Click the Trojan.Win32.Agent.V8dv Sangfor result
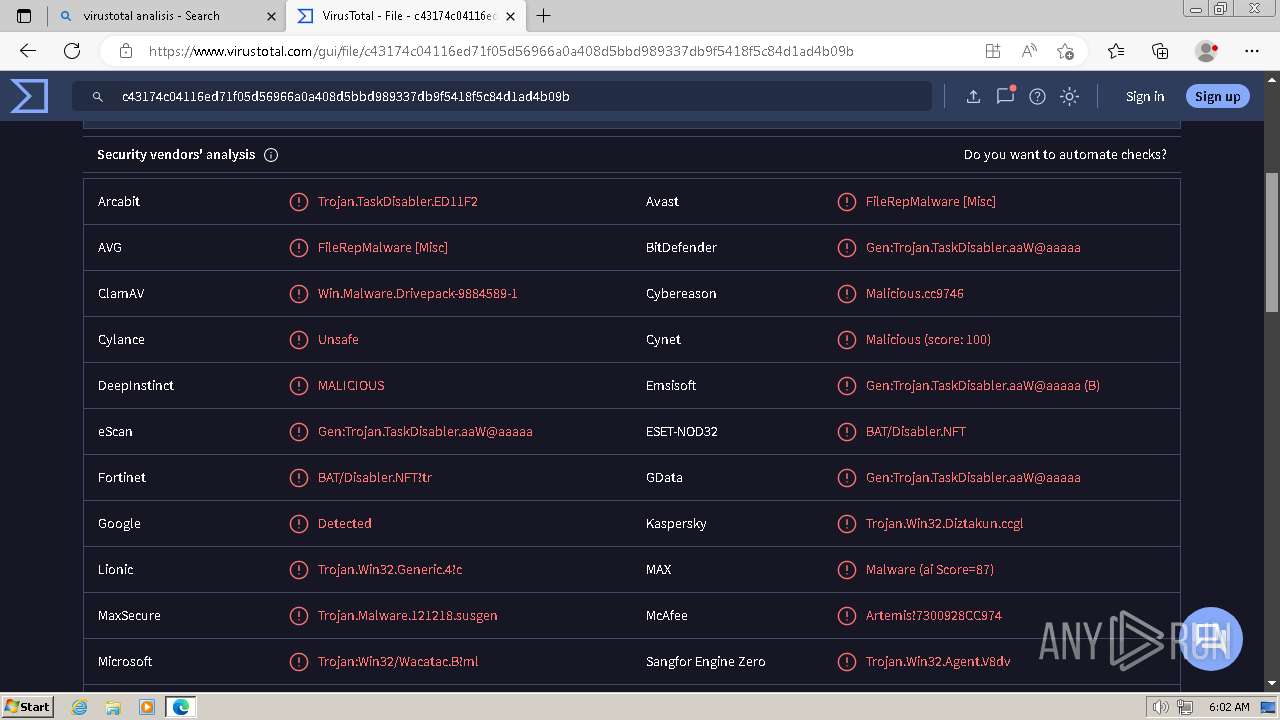1280x720 pixels. pos(938,662)
